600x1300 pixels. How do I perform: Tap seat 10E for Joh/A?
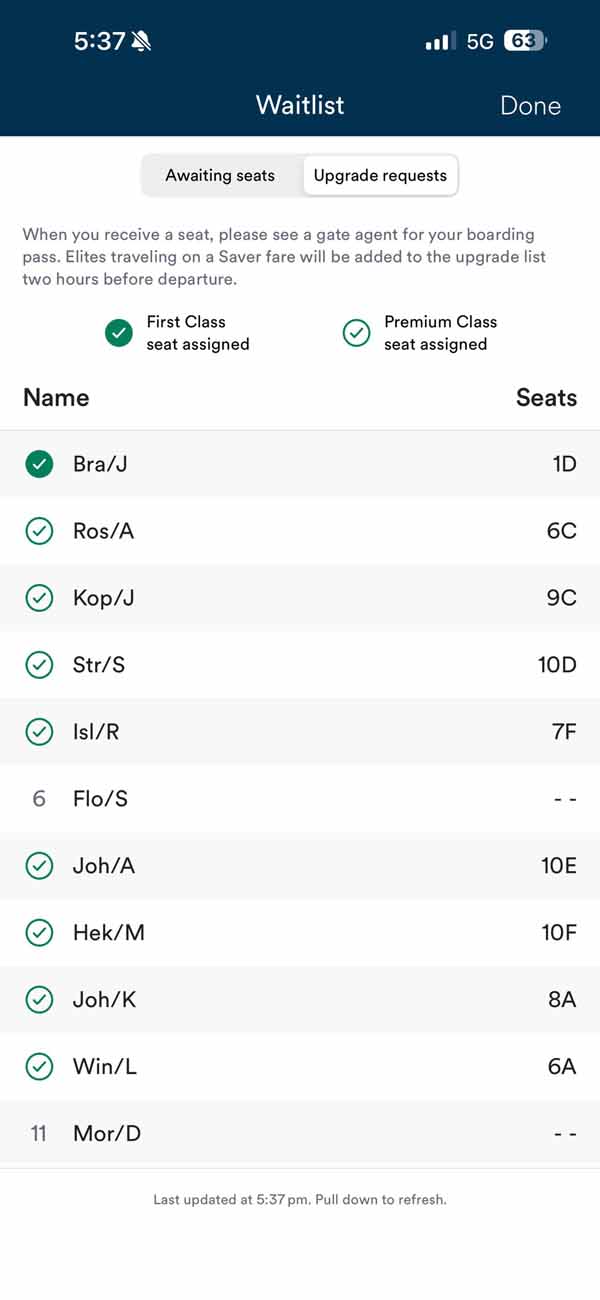[x=559, y=866]
